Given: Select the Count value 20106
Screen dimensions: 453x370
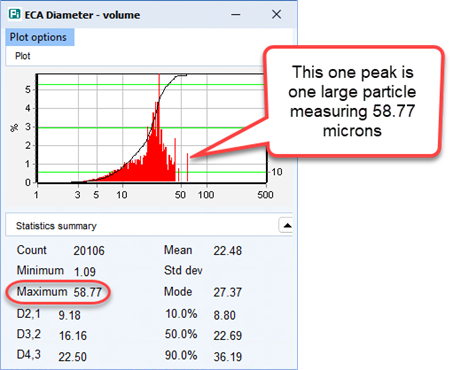Looking at the screenshot, I should [x=89, y=251].
